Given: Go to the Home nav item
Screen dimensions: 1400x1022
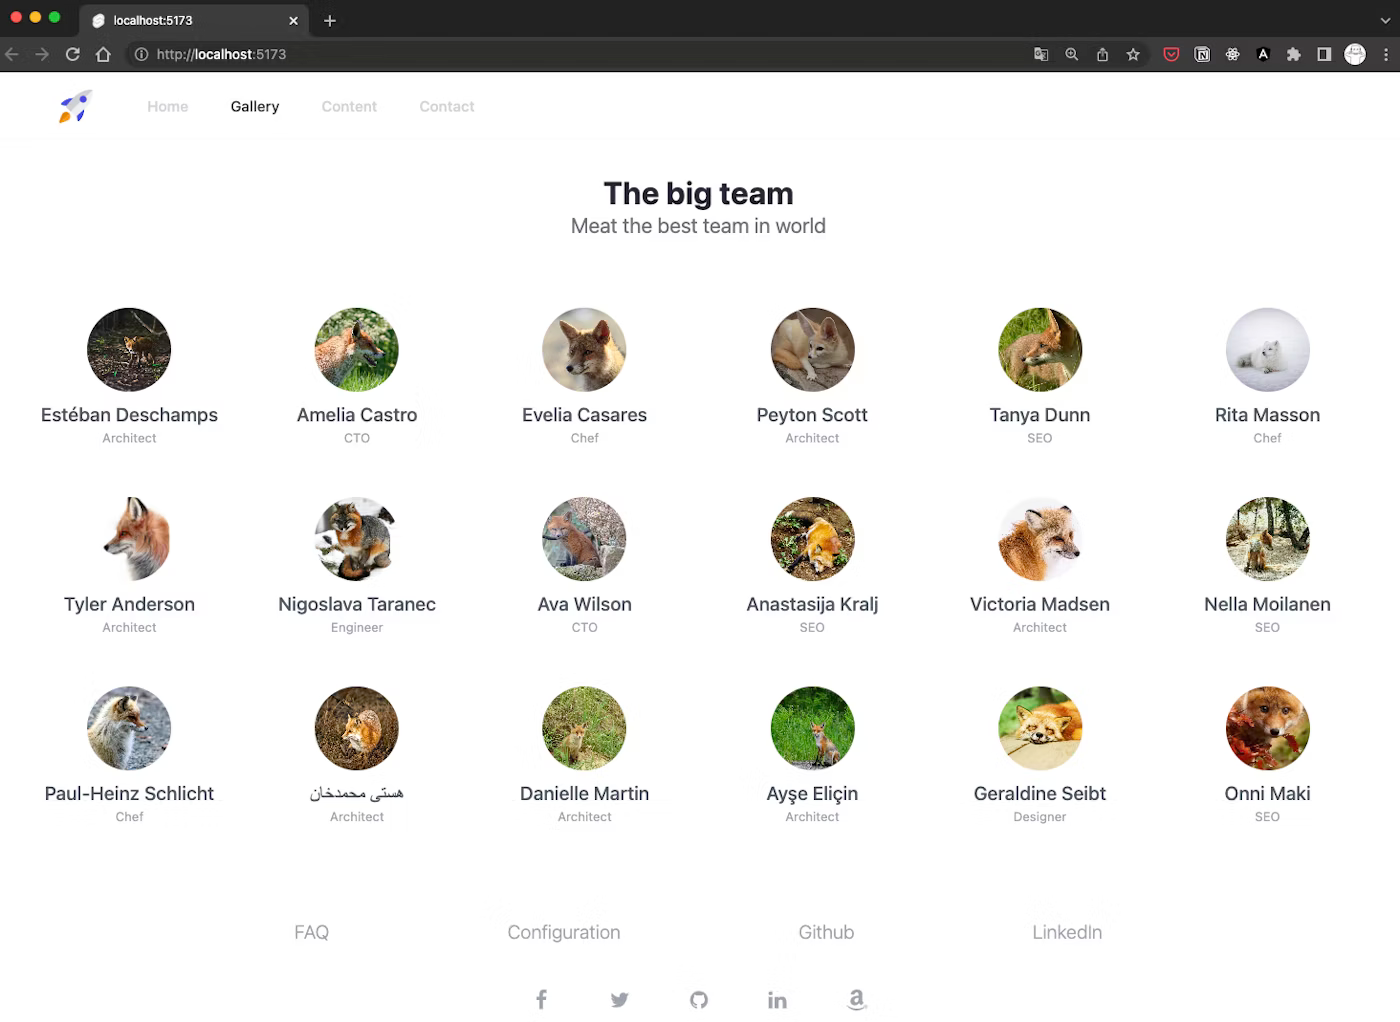Looking at the screenshot, I should [x=167, y=106].
